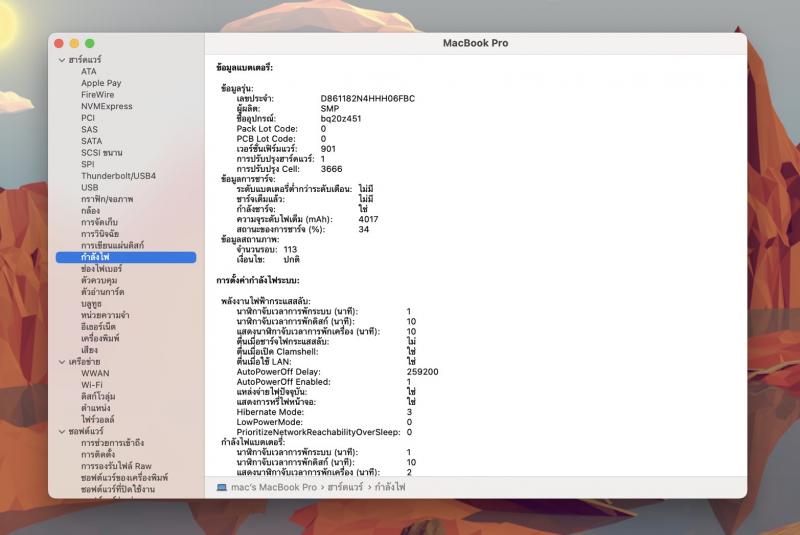The height and width of the screenshot is (535, 800).
Task: Open the USB hardware entry
Action: 89,188
